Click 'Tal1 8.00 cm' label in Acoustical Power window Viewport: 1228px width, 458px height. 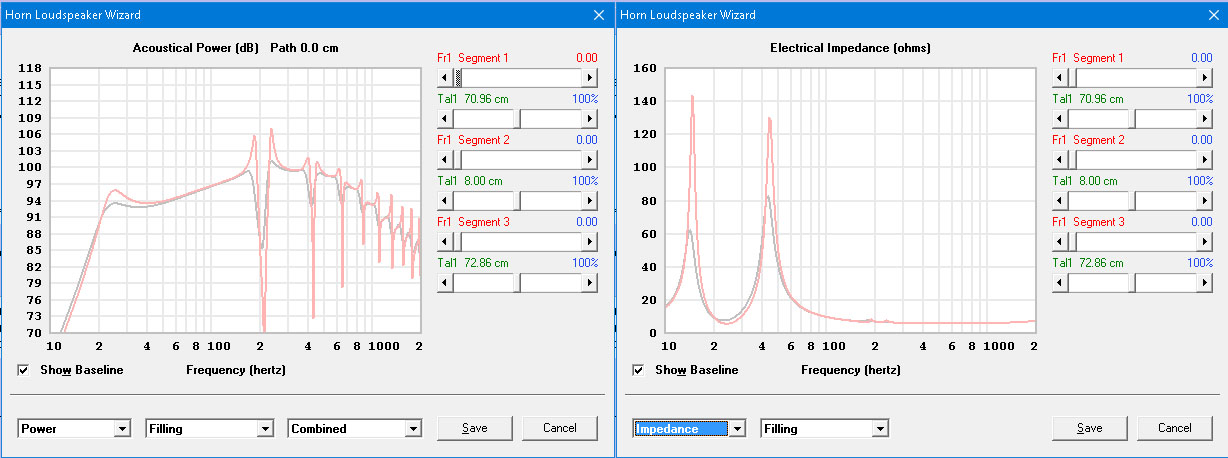tap(470, 181)
